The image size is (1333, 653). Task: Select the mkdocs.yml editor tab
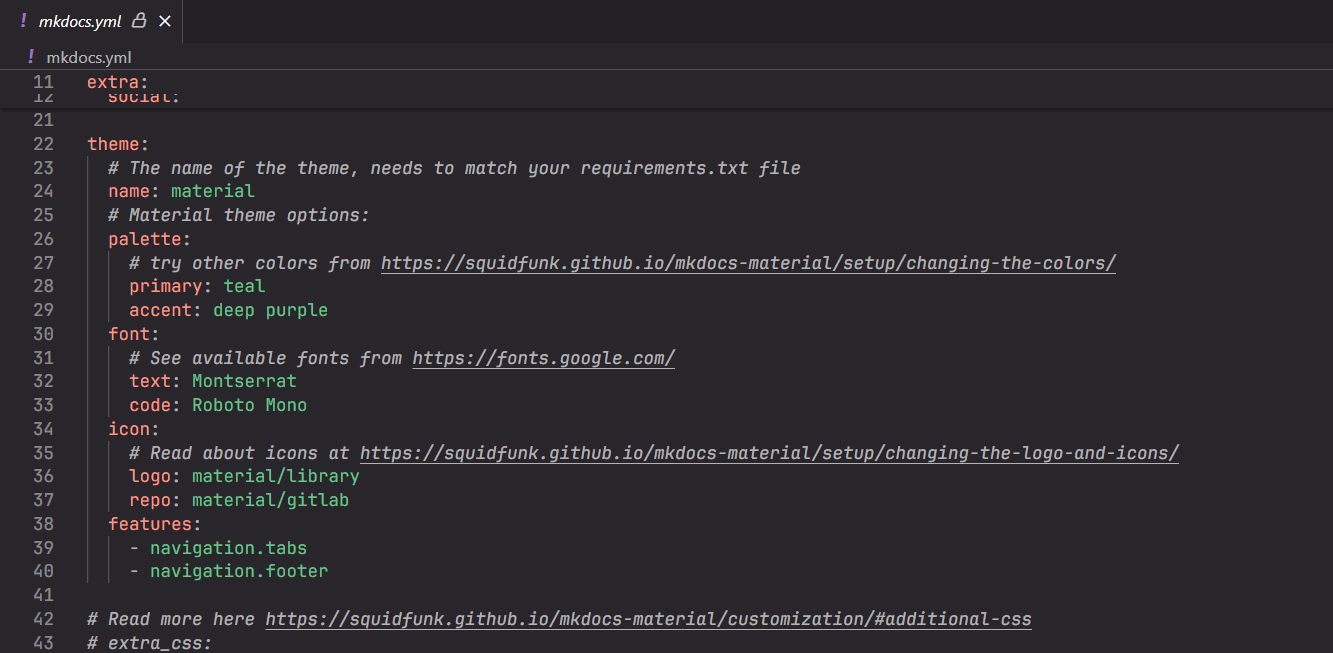[x=80, y=21]
